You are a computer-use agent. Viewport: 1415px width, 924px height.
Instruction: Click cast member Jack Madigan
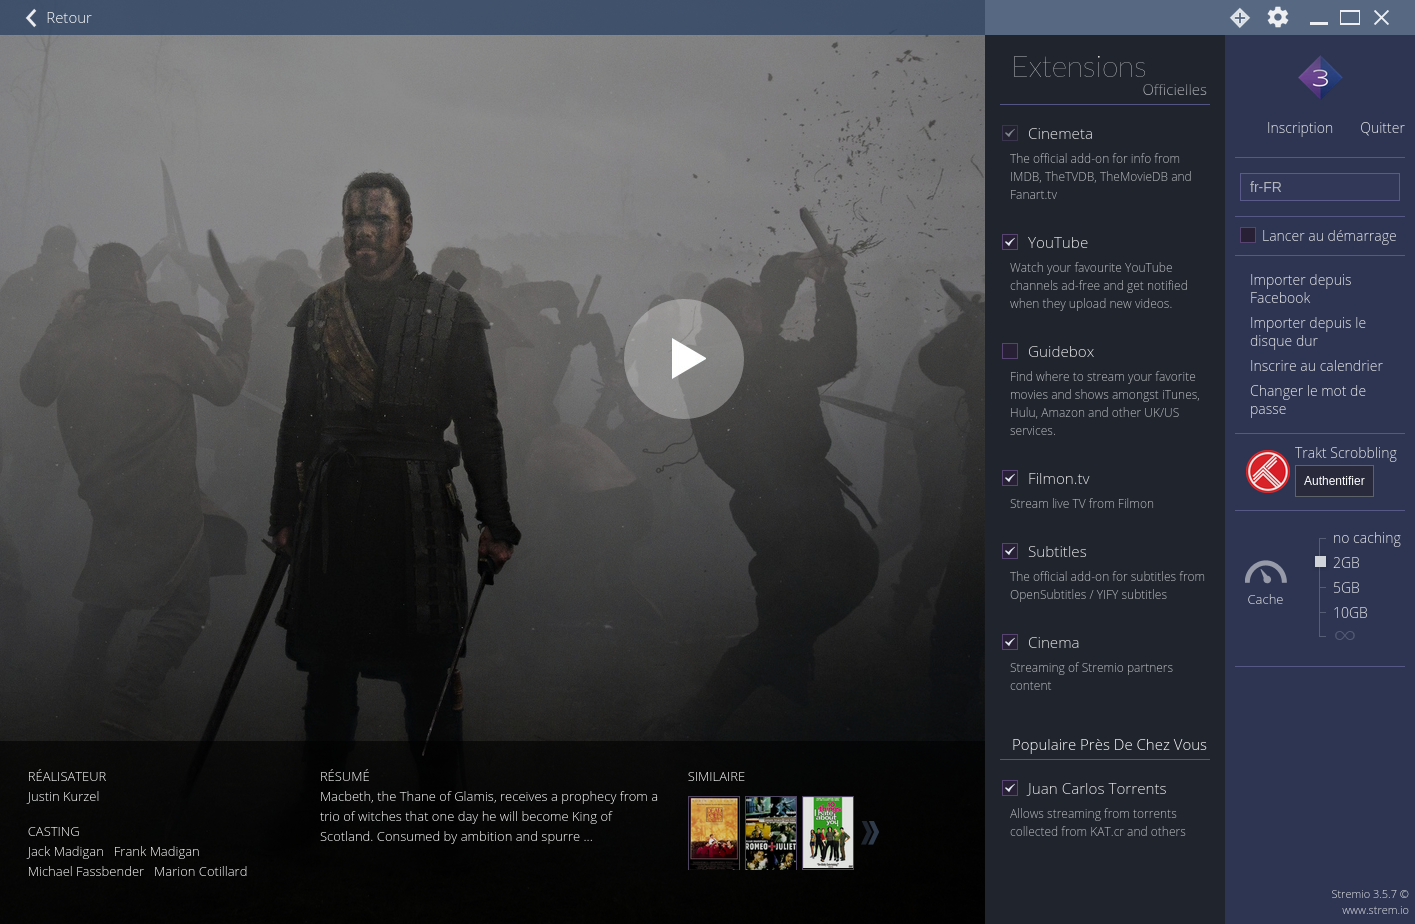click(x=65, y=852)
